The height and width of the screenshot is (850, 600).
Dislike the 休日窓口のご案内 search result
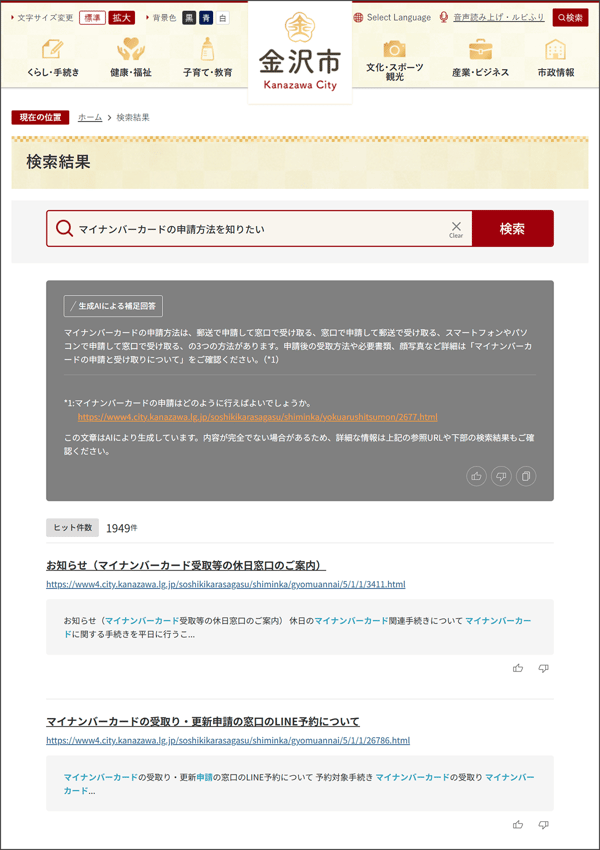[x=544, y=668]
